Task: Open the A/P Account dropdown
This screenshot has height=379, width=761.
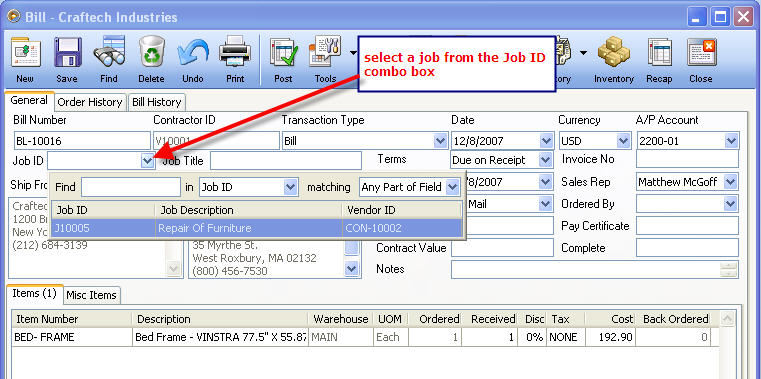Action: [x=731, y=141]
